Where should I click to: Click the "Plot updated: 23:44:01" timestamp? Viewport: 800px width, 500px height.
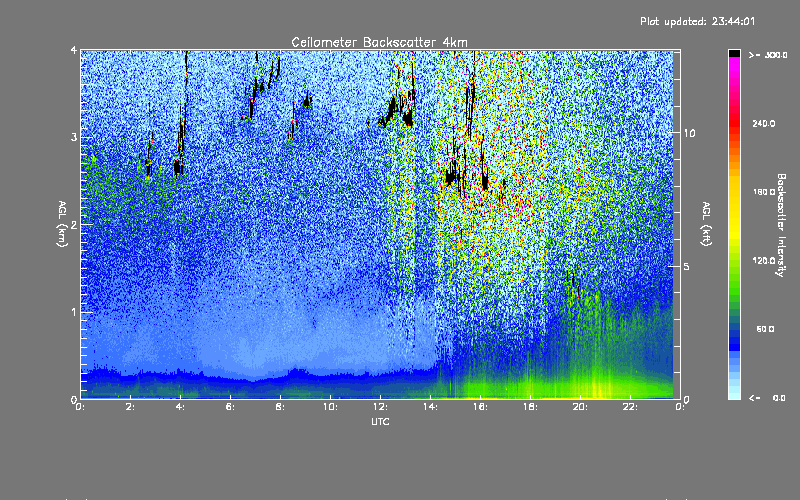(697, 21)
